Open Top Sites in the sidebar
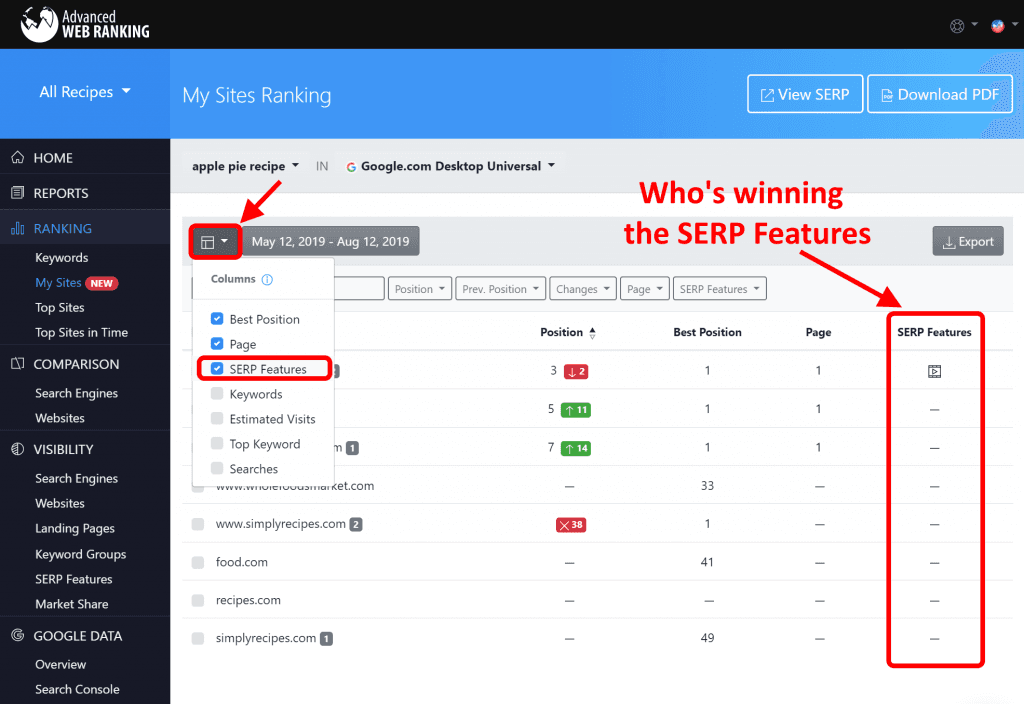1024x704 pixels. point(59,308)
